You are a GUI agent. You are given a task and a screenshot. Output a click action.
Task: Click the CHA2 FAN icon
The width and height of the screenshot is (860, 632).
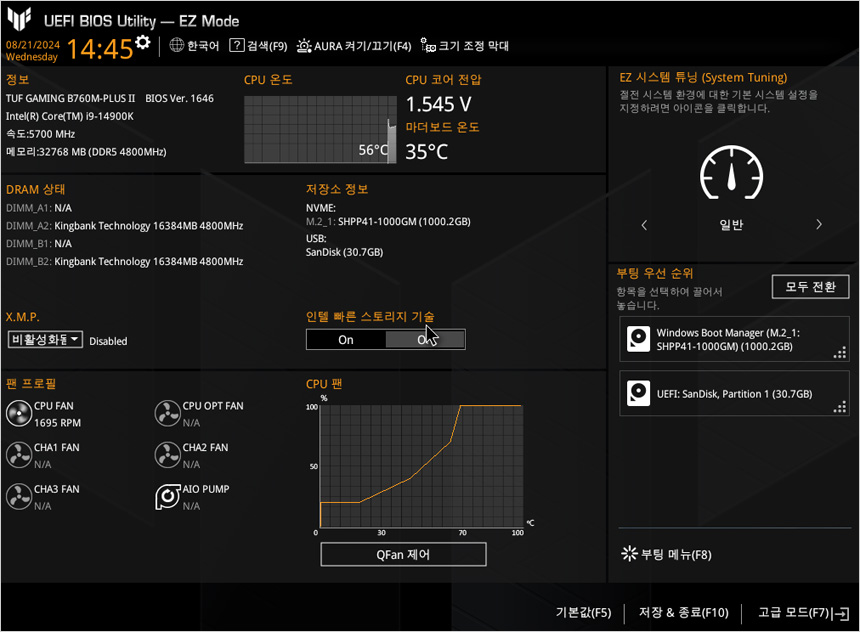click(168, 455)
